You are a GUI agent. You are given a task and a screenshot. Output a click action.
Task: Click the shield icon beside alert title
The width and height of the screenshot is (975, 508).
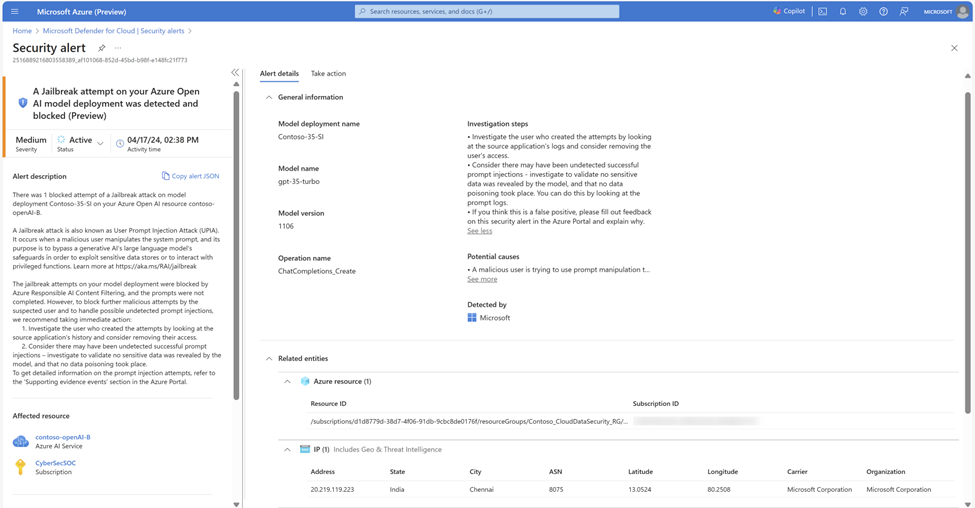[x=23, y=103]
